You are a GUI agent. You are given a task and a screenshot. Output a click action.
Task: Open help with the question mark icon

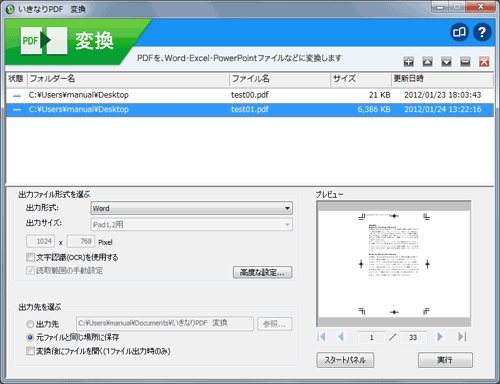(x=482, y=32)
